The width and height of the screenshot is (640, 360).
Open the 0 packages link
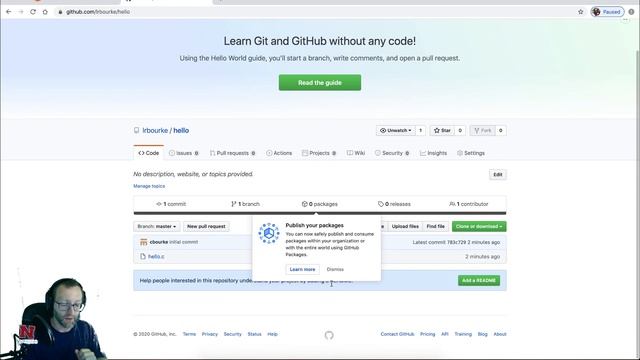click(x=320, y=204)
